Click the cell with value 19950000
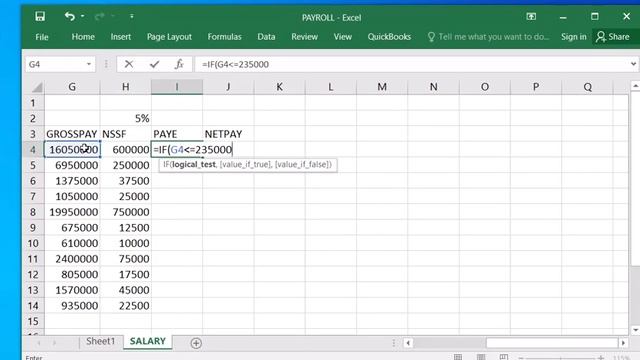The height and width of the screenshot is (360, 640). (x=72, y=212)
